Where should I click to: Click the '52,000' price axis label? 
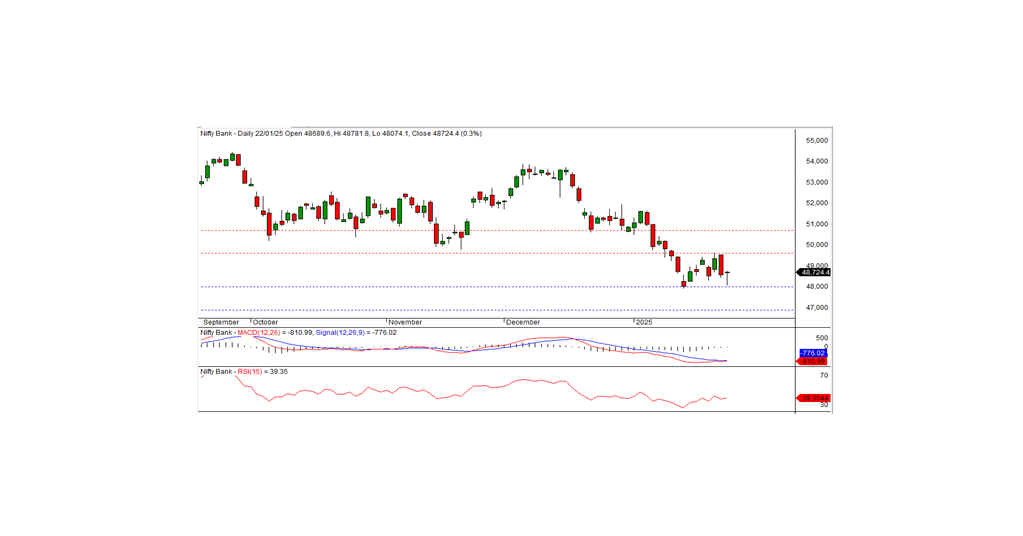pos(817,203)
